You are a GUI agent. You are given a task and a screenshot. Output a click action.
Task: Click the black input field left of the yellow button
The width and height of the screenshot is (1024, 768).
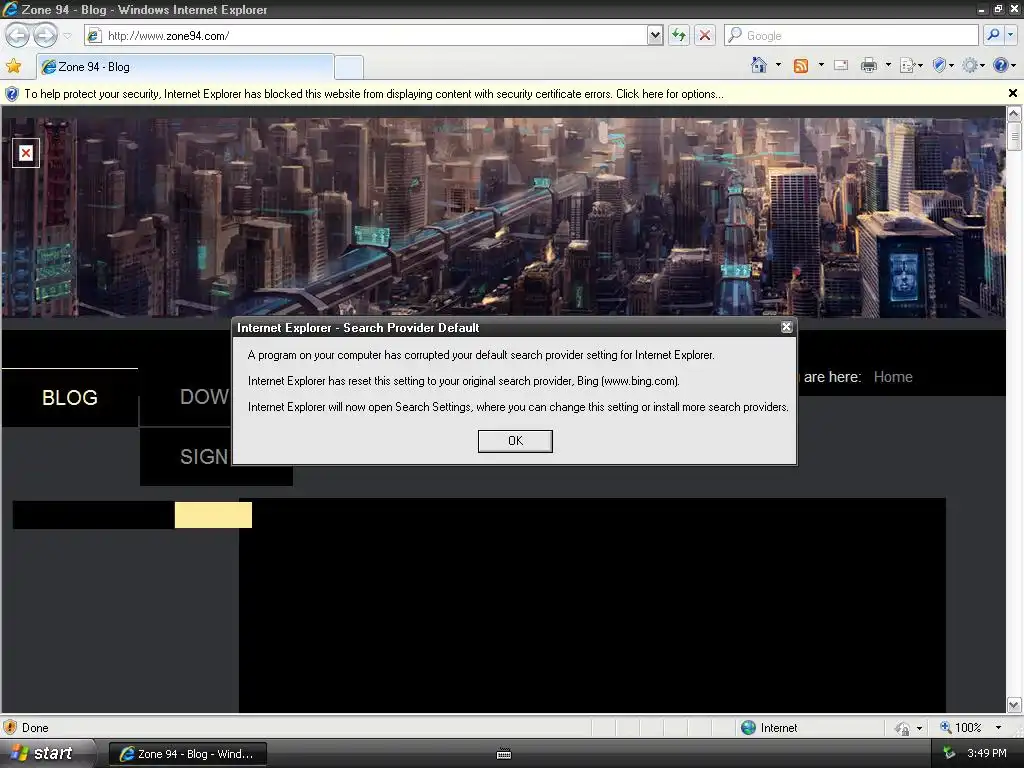[x=93, y=515]
